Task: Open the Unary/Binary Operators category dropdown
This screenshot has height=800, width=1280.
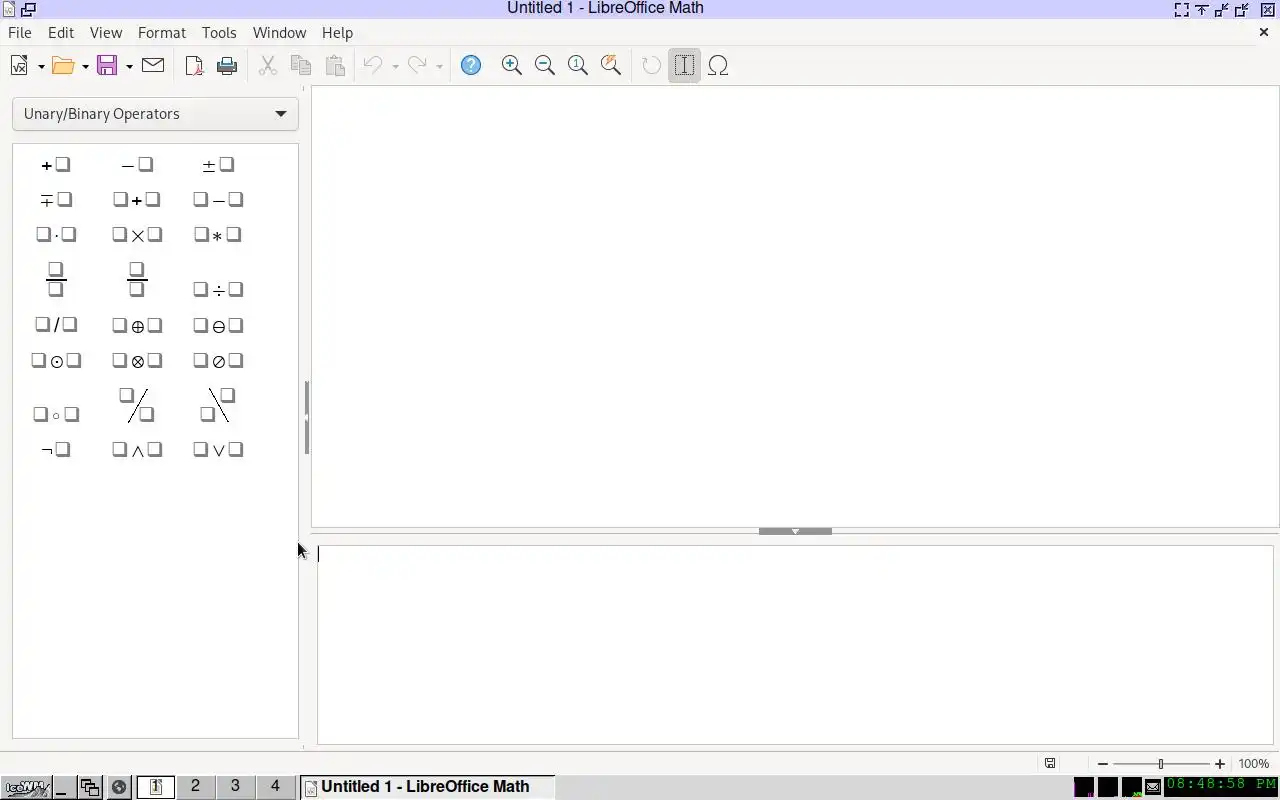Action: 155,114
